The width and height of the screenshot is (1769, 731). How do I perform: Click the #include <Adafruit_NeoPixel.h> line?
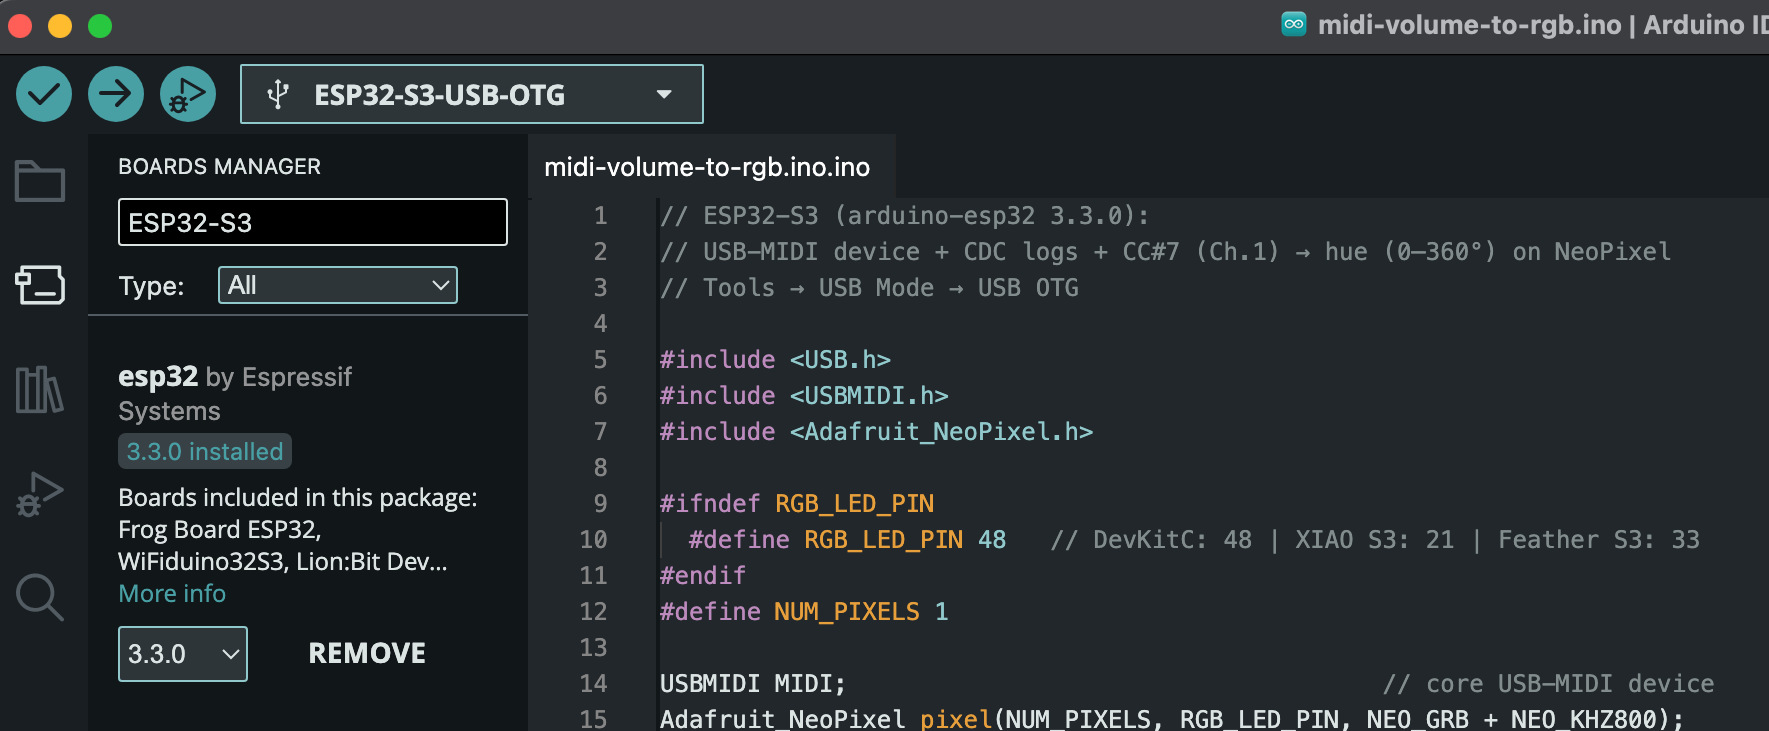coord(876,431)
